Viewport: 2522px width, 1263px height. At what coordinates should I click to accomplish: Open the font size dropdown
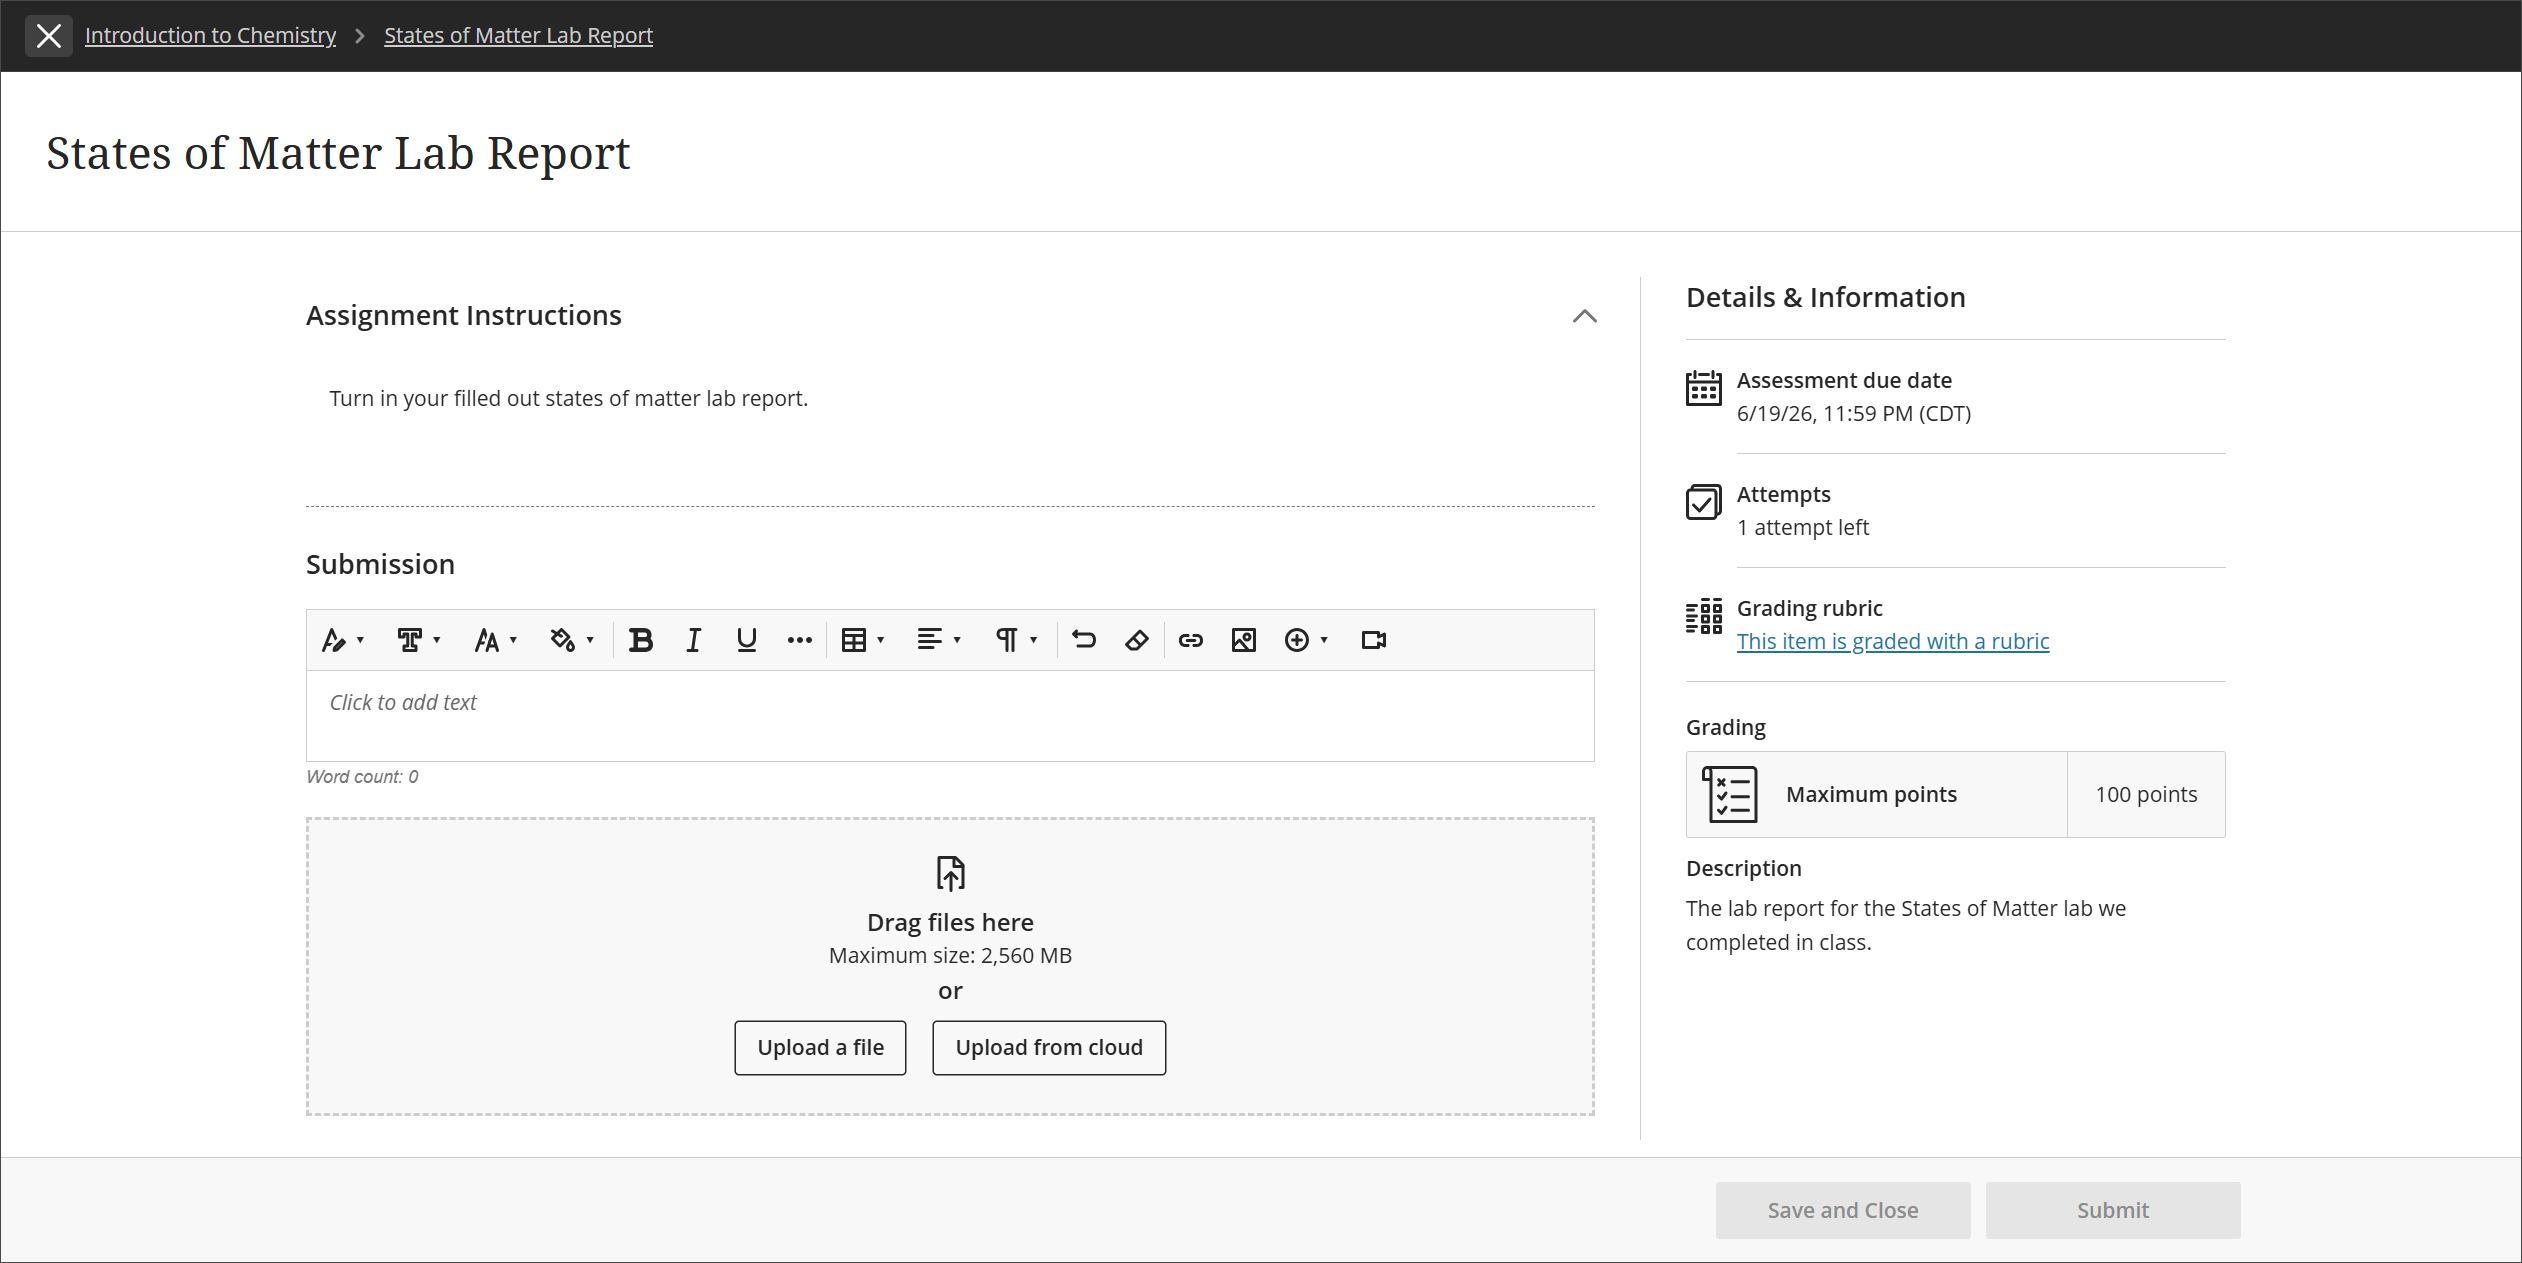point(495,640)
